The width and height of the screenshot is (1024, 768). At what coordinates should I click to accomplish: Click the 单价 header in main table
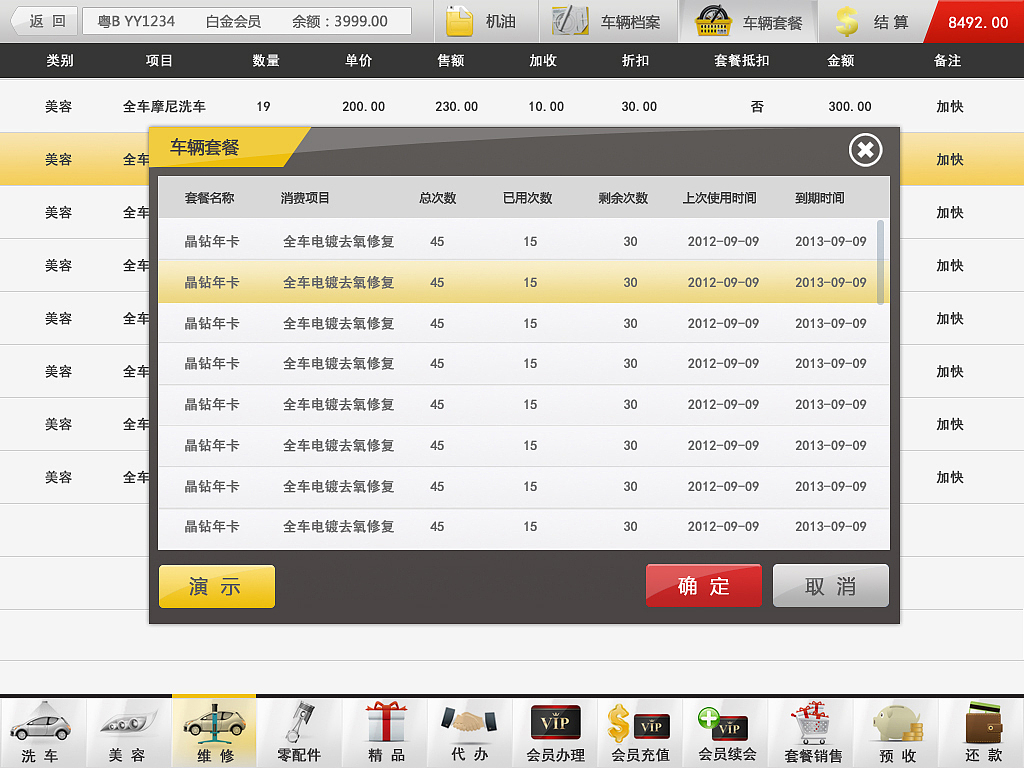pyautogui.click(x=359, y=61)
